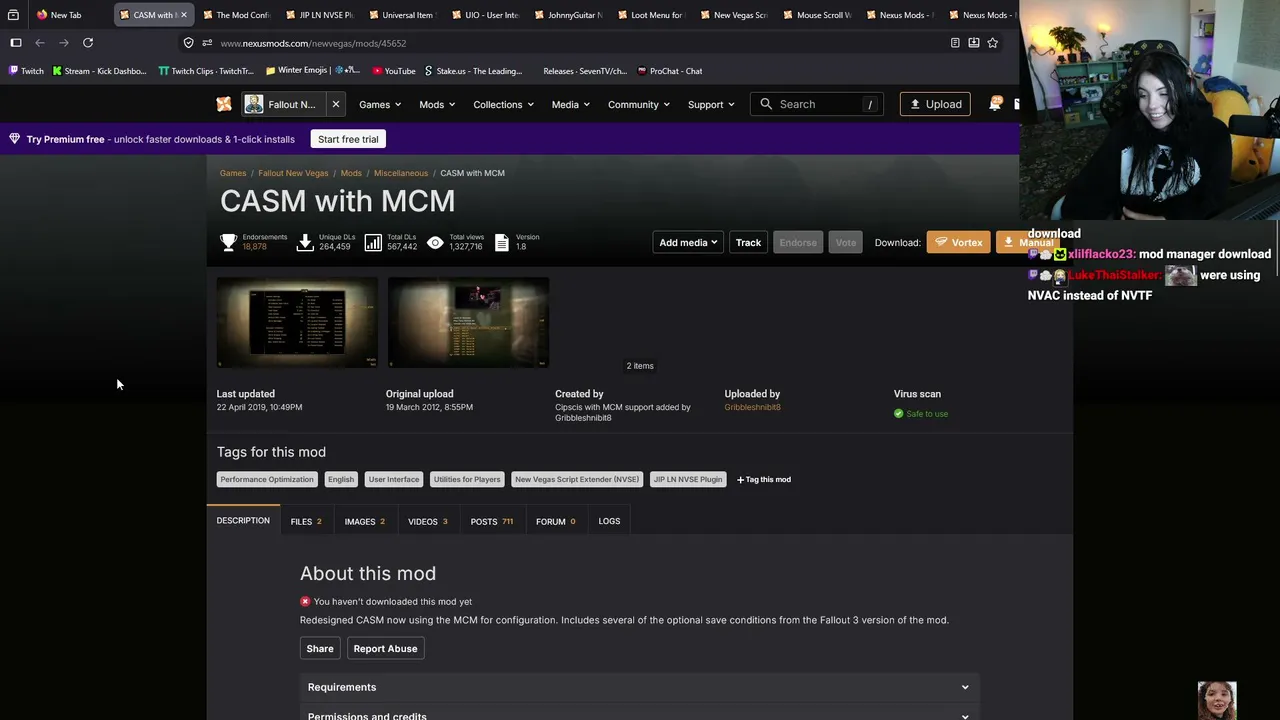Open the Posts tab
The width and height of the screenshot is (1280, 720).
[x=492, y=521]
